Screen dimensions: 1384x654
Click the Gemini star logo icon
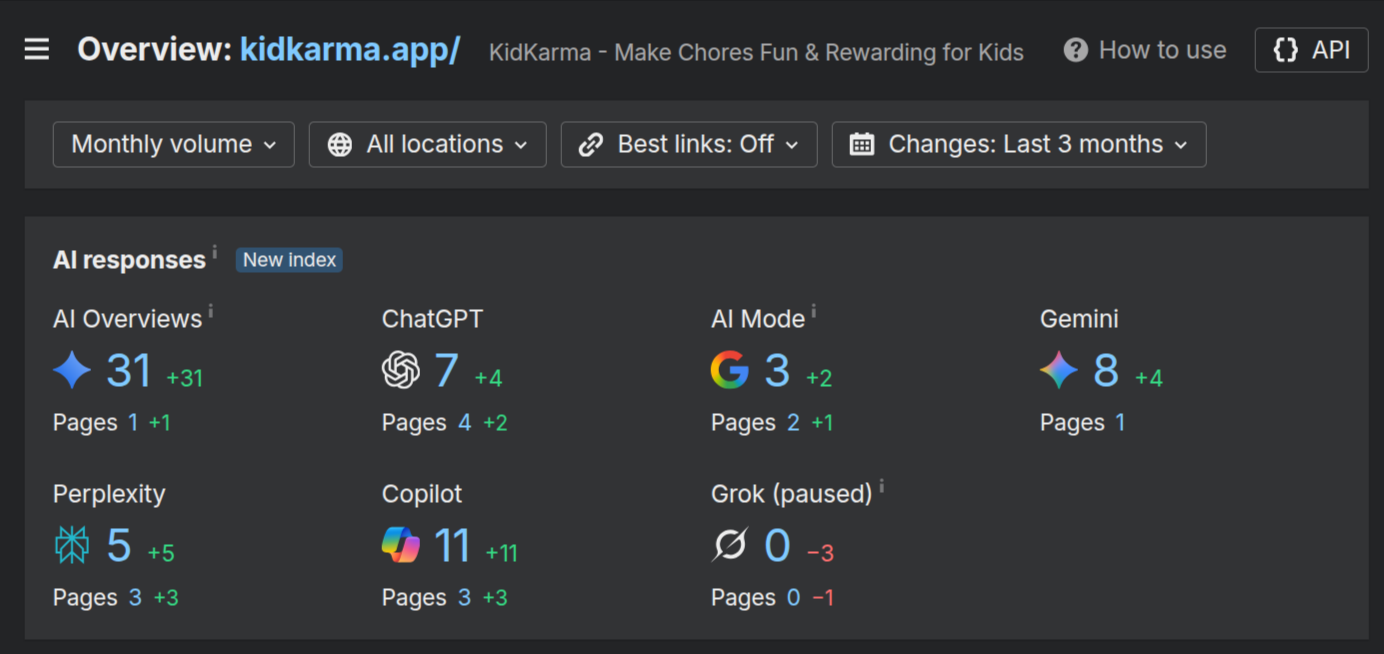pyautogui.click(x=1059, y=371)
